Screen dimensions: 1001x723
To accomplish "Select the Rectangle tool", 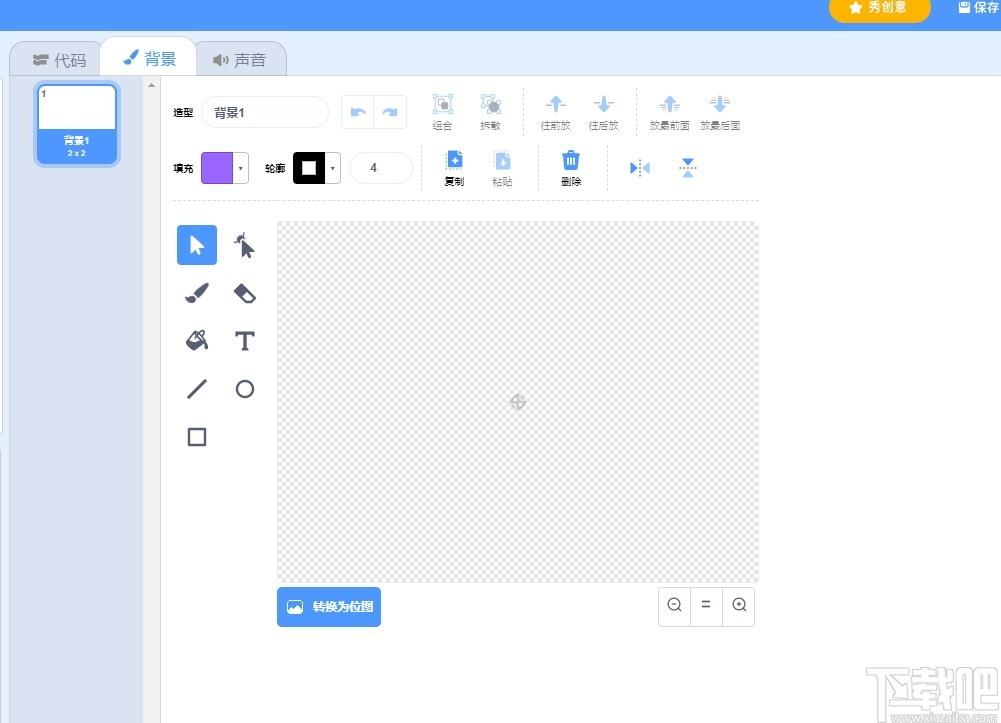I will pos(197,437).
